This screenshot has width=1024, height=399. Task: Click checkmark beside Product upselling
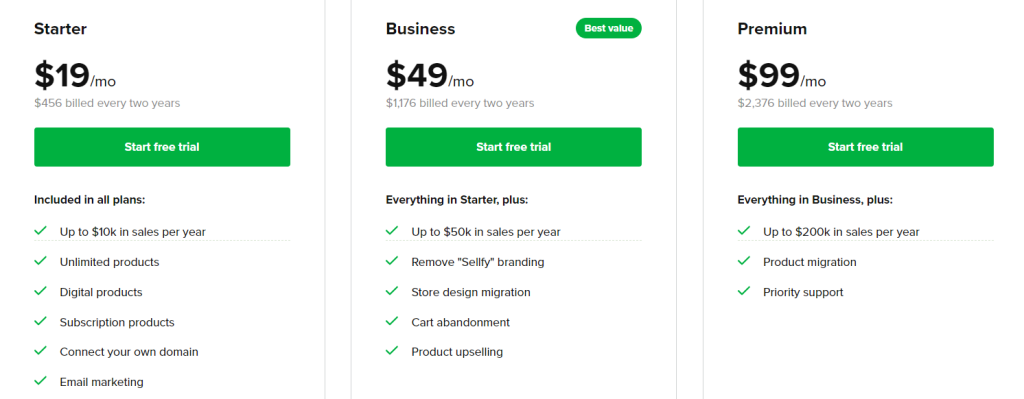coord(392,351)
